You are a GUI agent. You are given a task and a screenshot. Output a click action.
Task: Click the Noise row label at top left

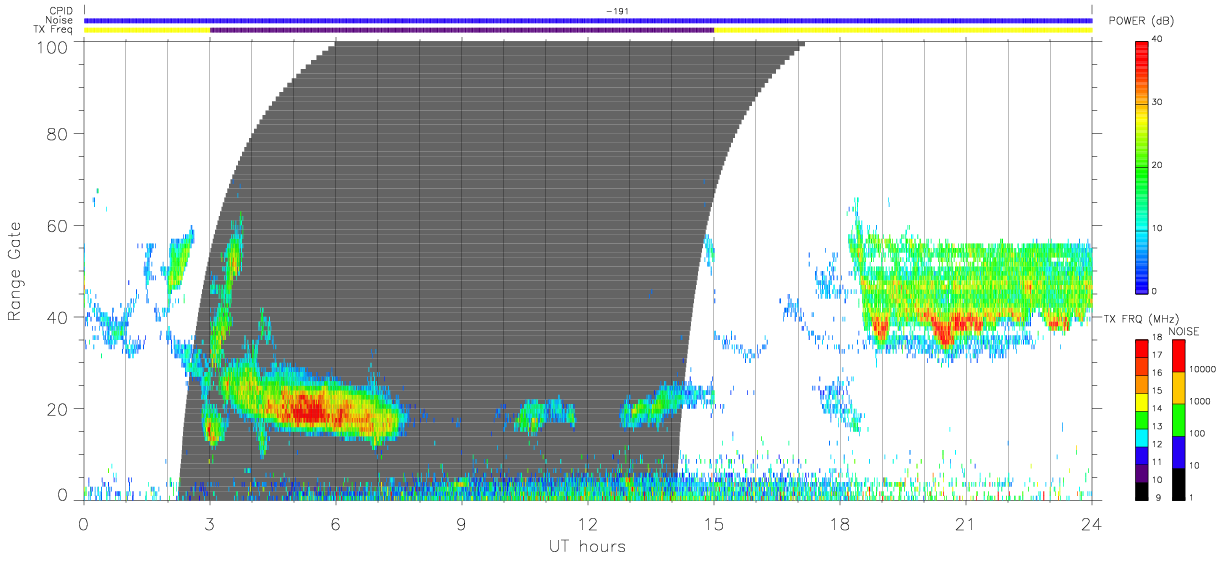pyautogui.click(x=60, y=20)
